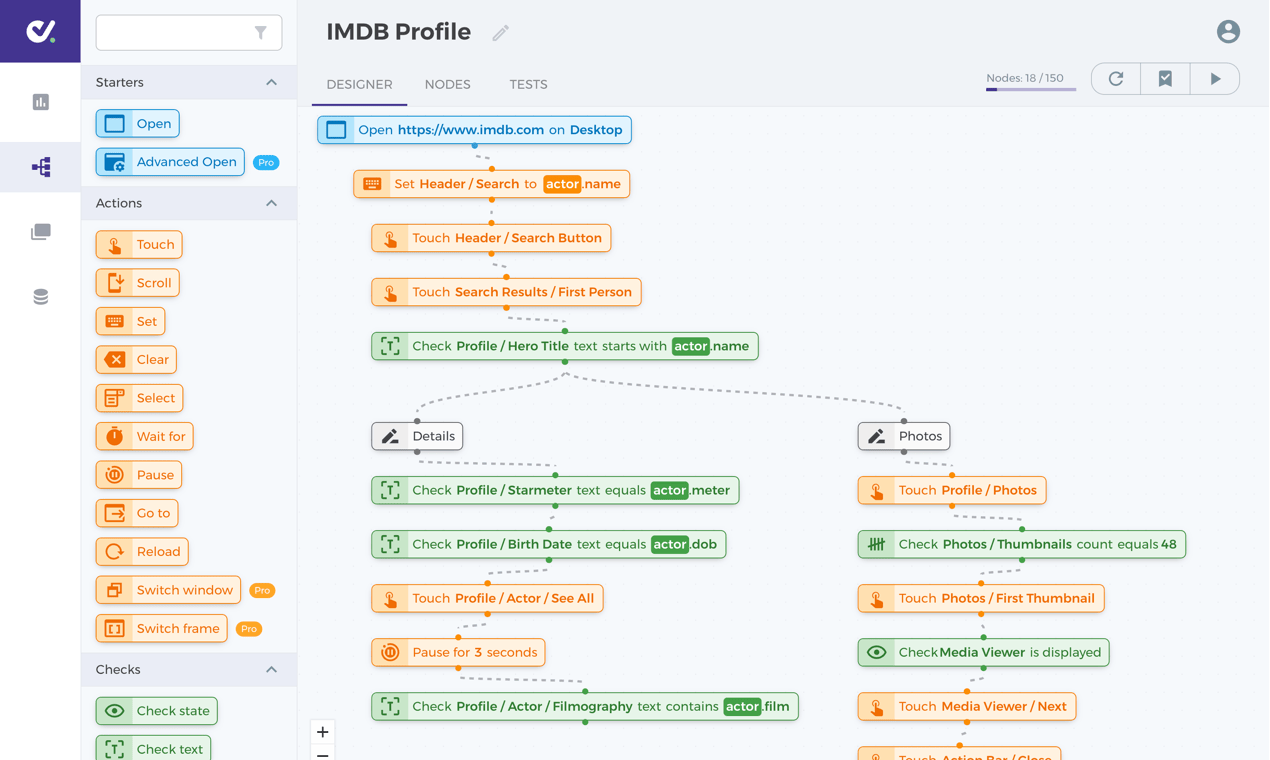Open the library stack sidebar icon

(x=40, y=232)
